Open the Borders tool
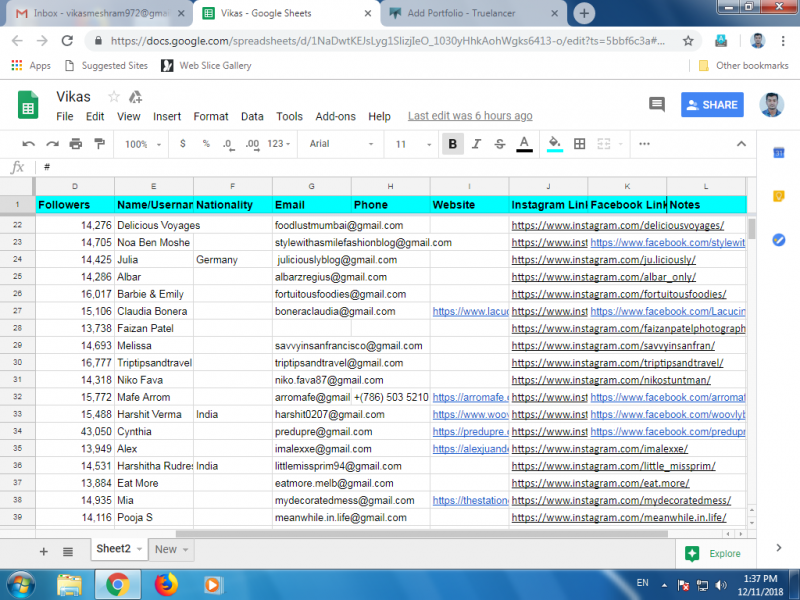 [580, 143]
